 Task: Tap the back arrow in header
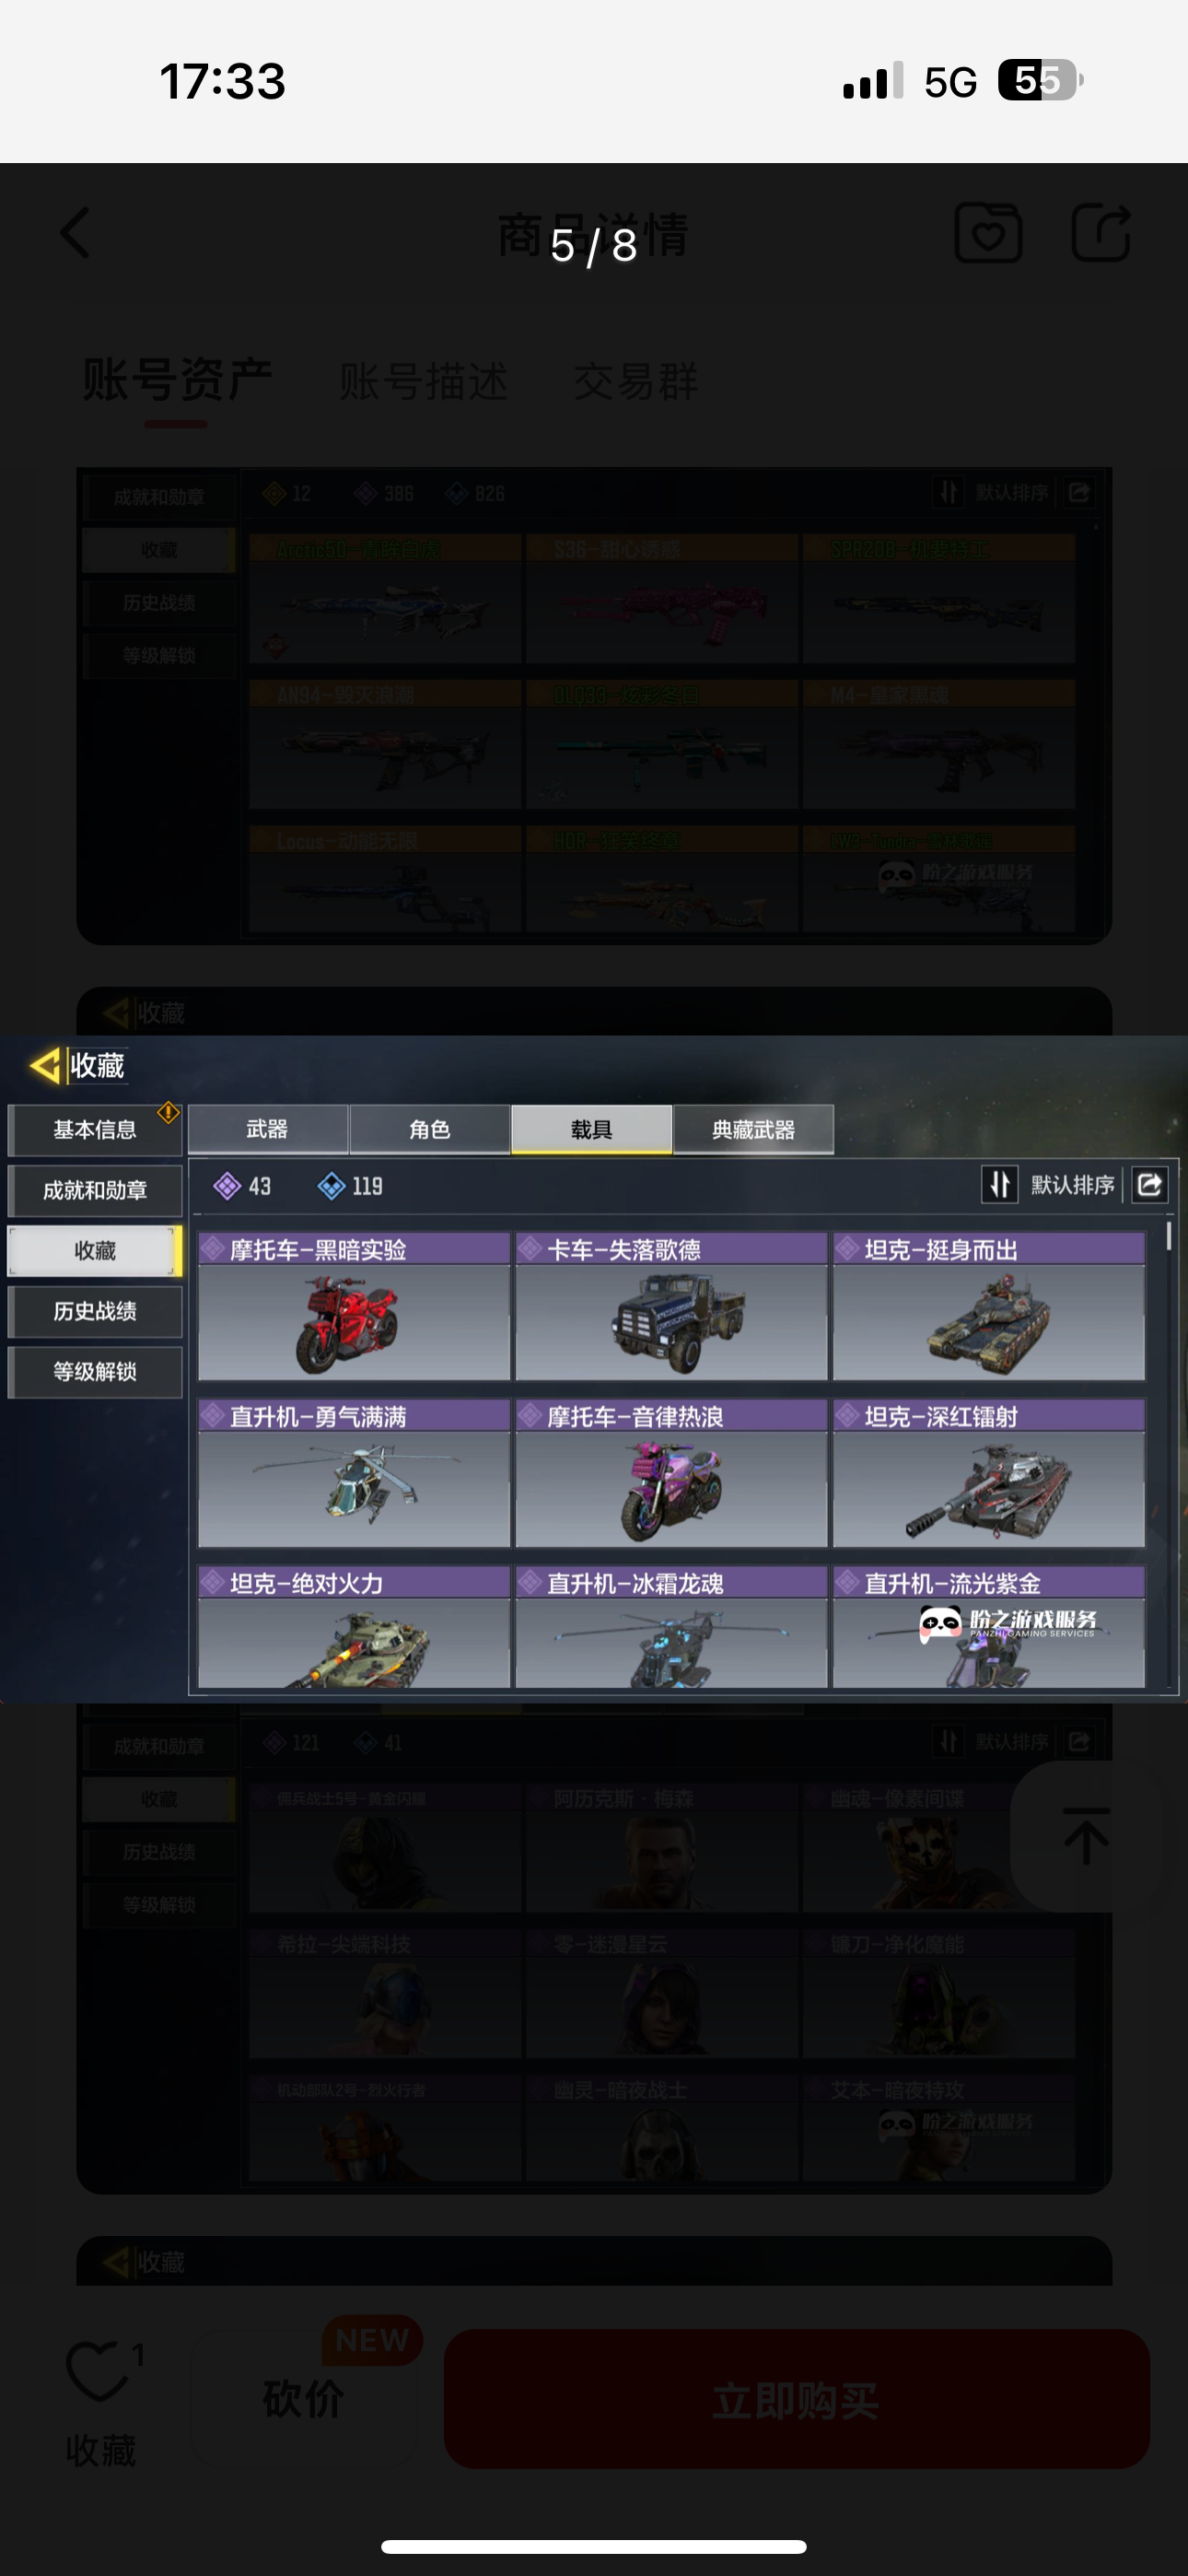tap(76, 233)
